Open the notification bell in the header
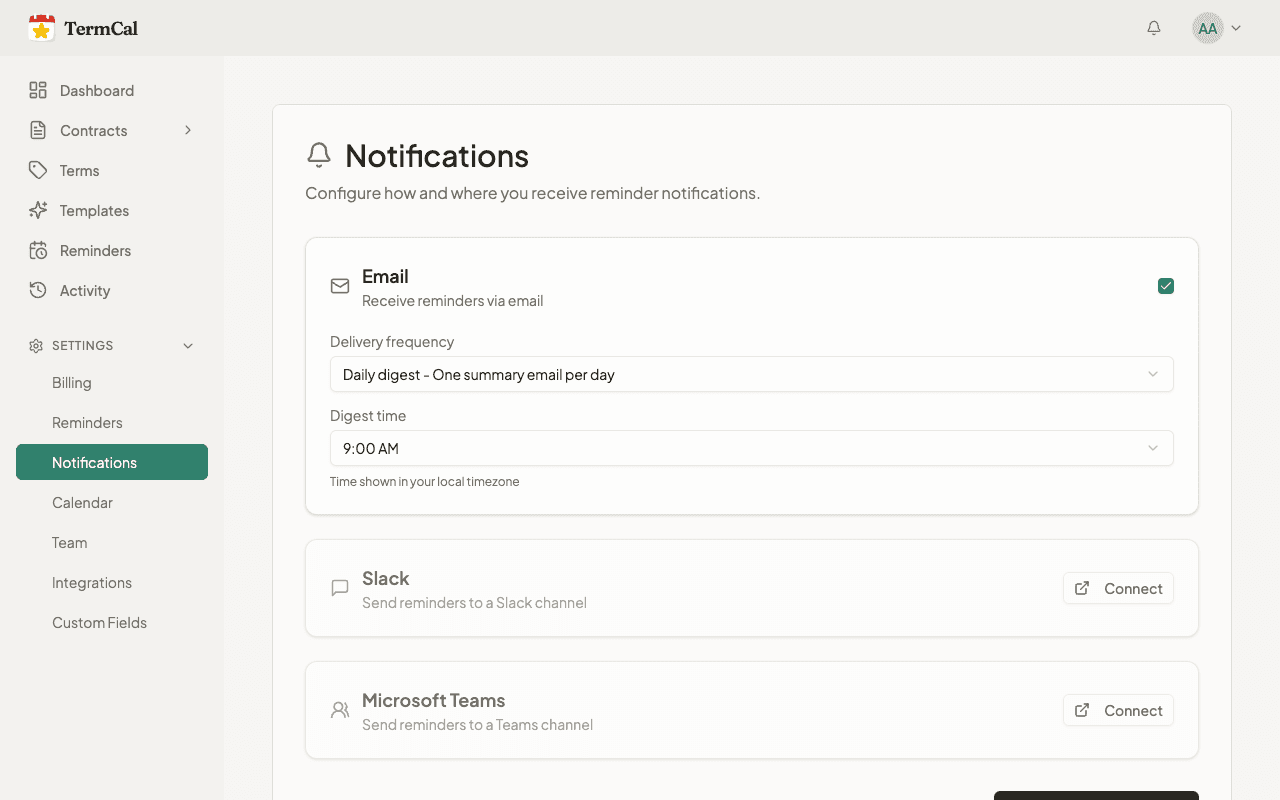Image resolution: width=1280 pixels, height=800 pixels. 1154,28
